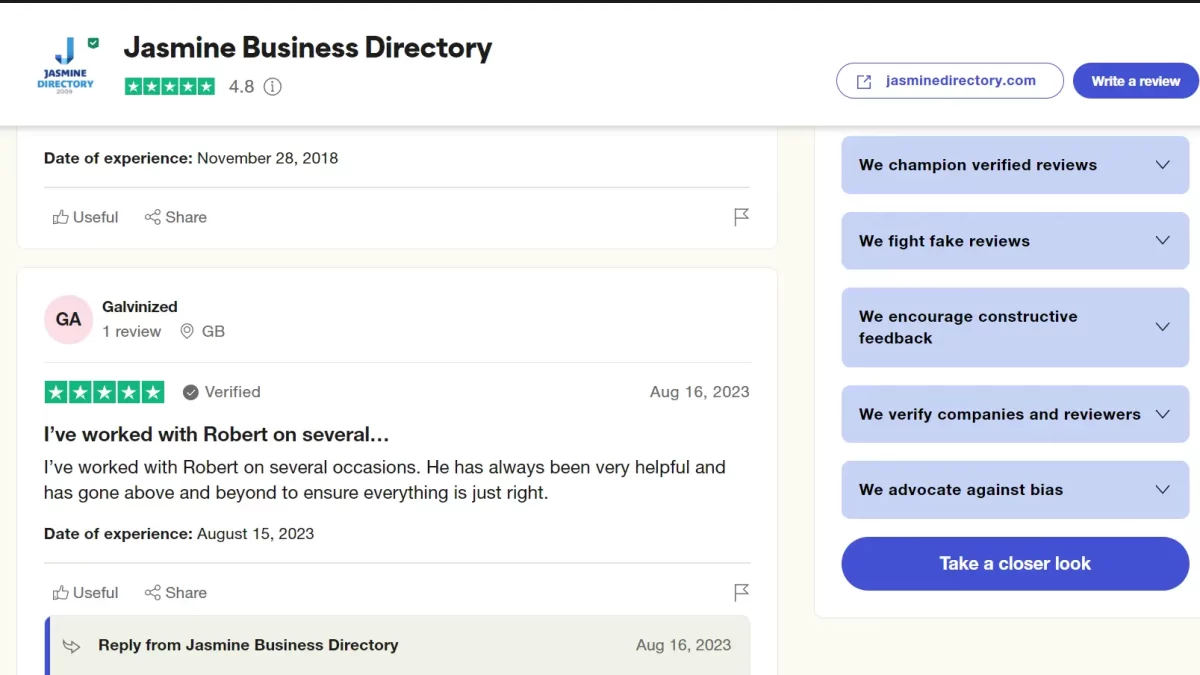Expand We advocate against bias
Viewport: 1200px width, 675px height.
(x=1015, y=490)
